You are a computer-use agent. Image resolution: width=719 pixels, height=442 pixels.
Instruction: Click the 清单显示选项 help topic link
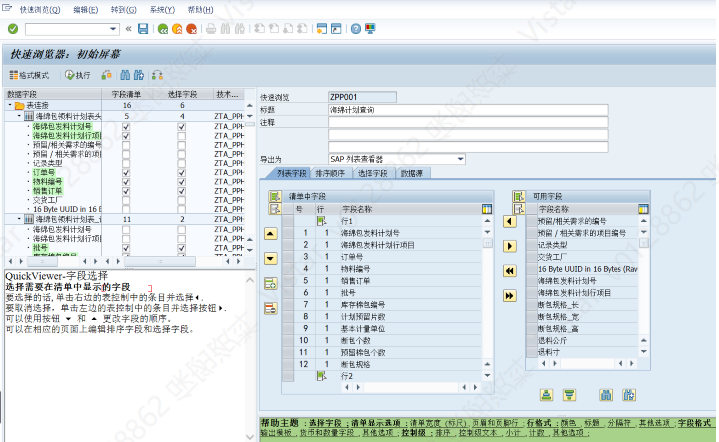pos(376,423)
